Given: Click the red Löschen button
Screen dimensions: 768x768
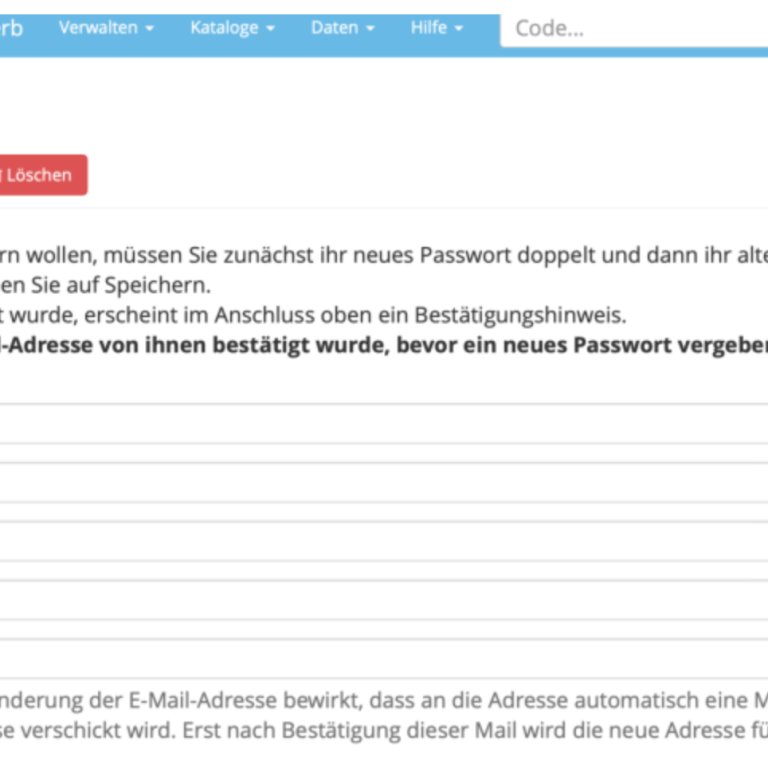Looking at the screenshot, I should [43, 175].
